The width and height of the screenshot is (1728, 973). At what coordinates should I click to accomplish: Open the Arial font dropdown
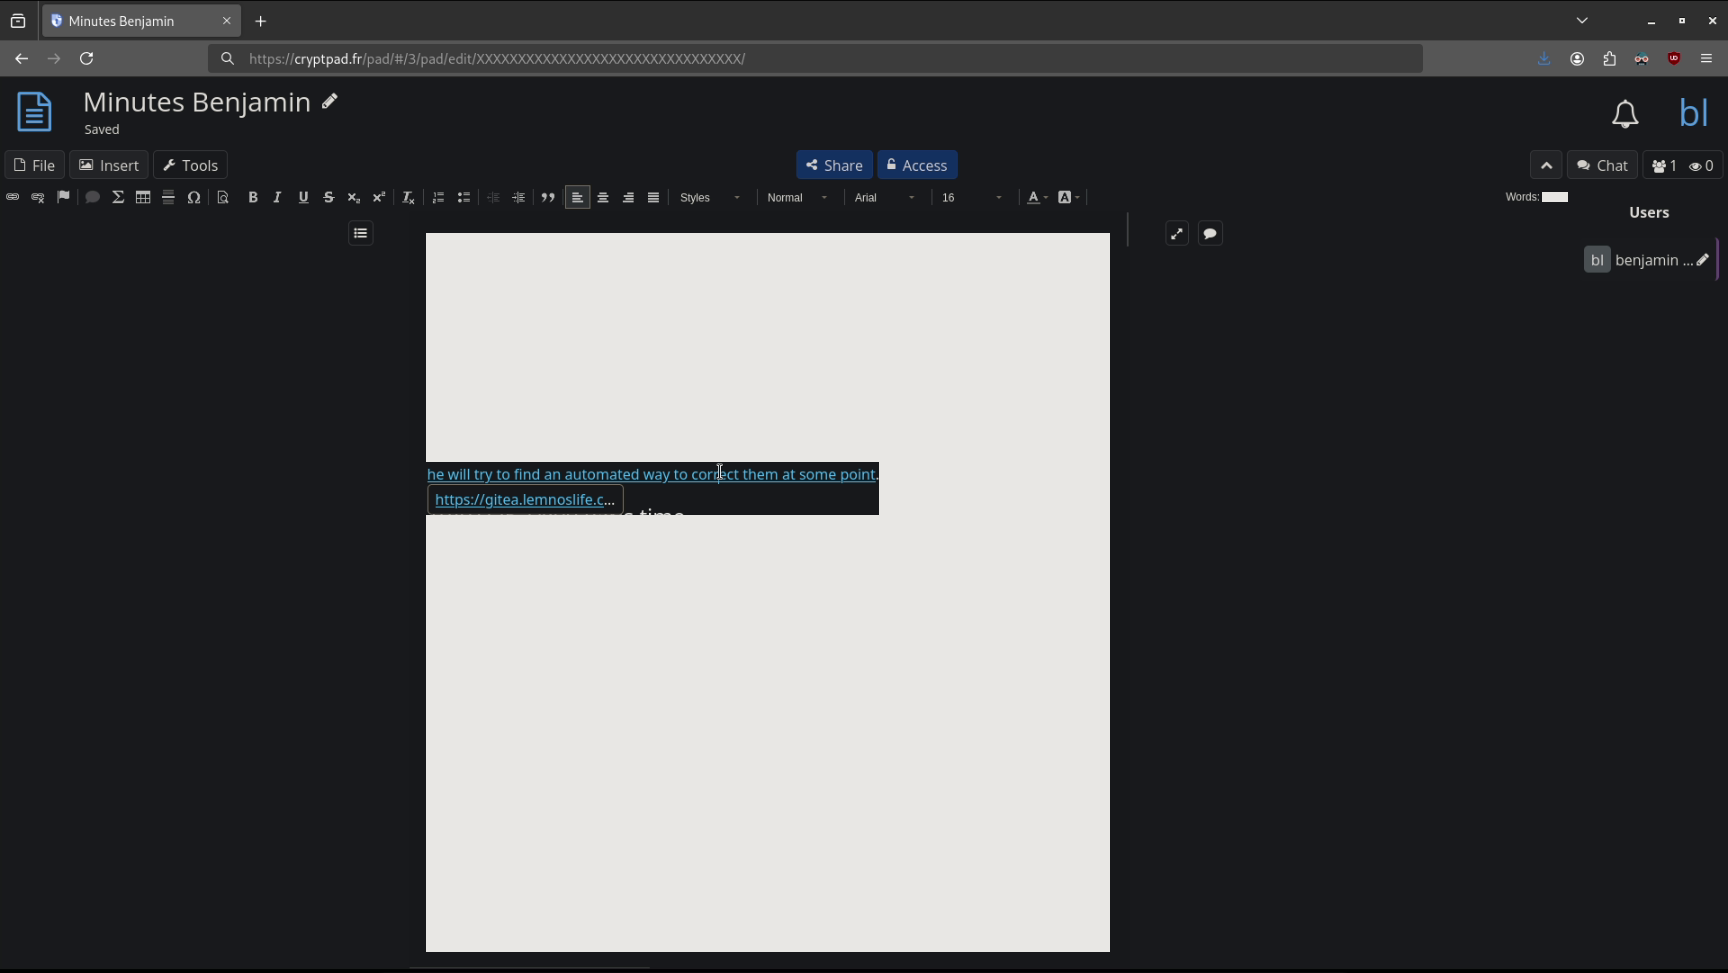pyautogui.click(x=884, y=198)
